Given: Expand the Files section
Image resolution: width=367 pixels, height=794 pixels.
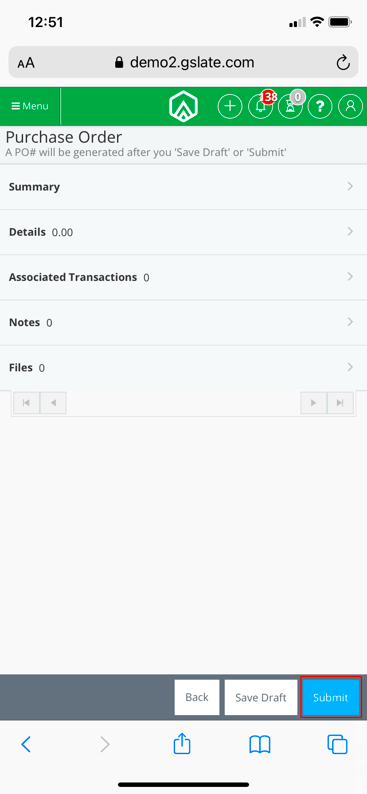Looking at the screenshot, I should (x=183, y=368).
